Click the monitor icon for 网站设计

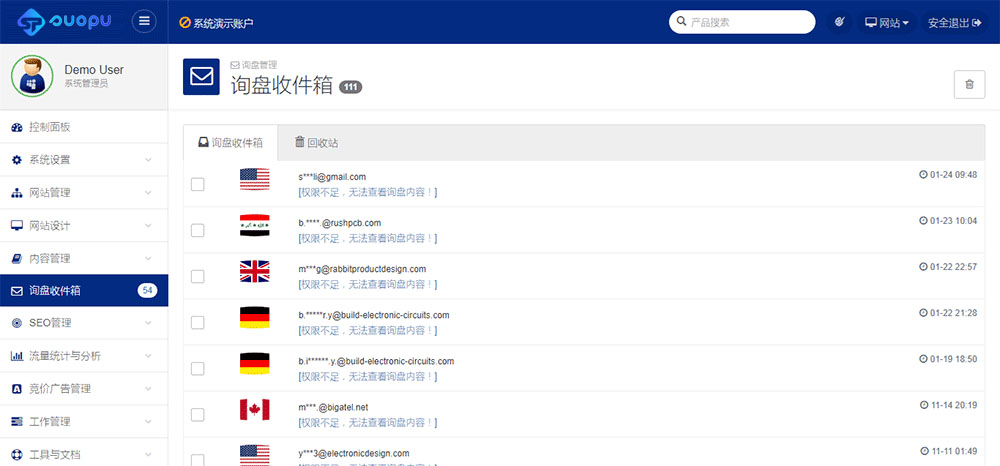click(17, 226)
